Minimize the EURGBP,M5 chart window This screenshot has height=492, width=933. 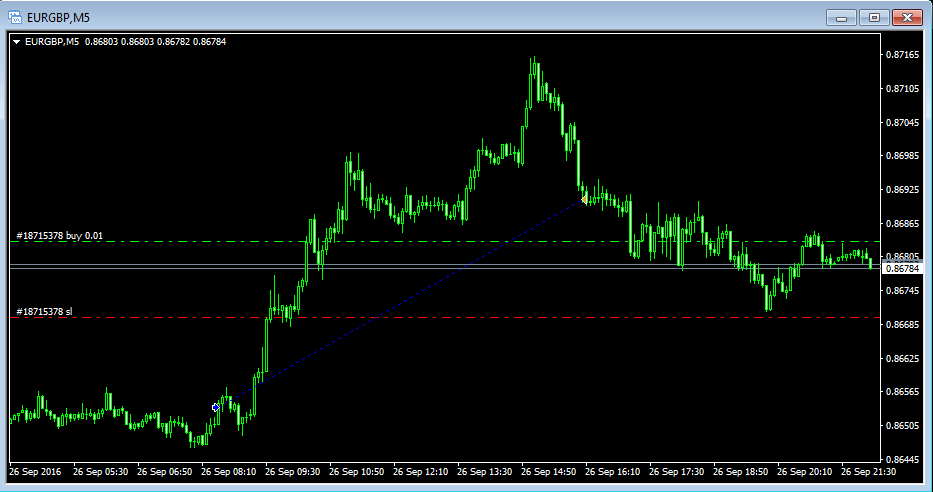tap(841, 18)
